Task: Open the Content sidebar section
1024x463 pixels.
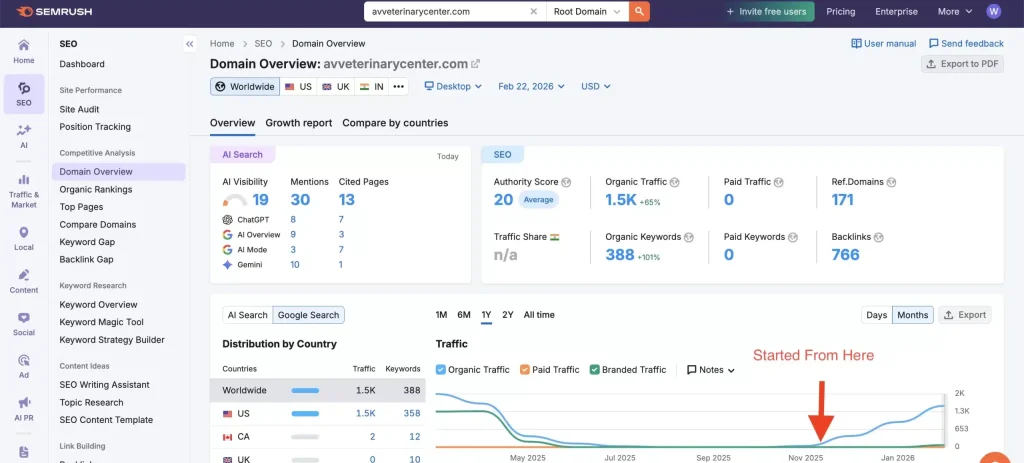Action: 24,281
